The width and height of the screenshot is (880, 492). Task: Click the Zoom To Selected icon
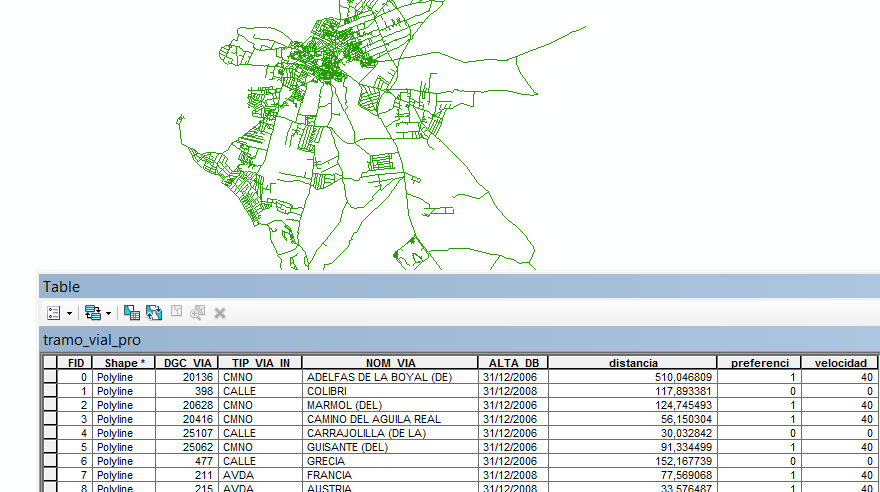coord(198,313)
